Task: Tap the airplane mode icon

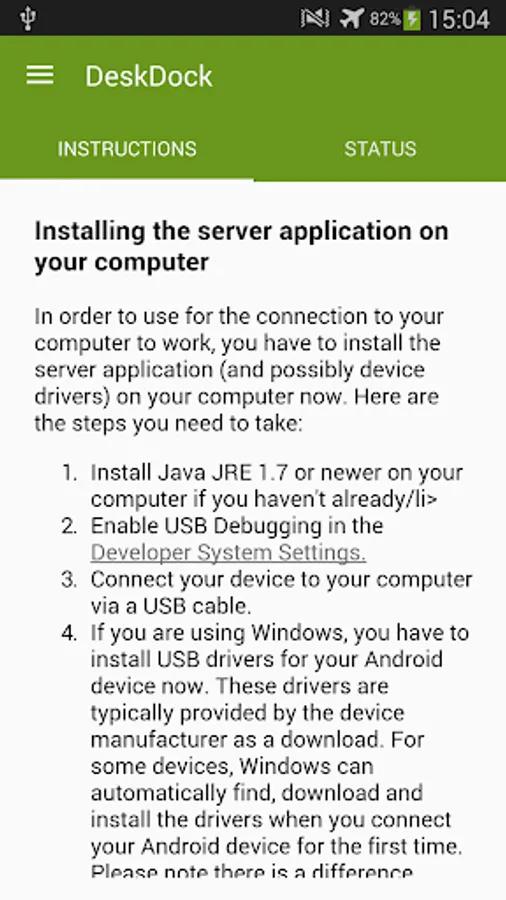Action: click(x=352, y=19)
